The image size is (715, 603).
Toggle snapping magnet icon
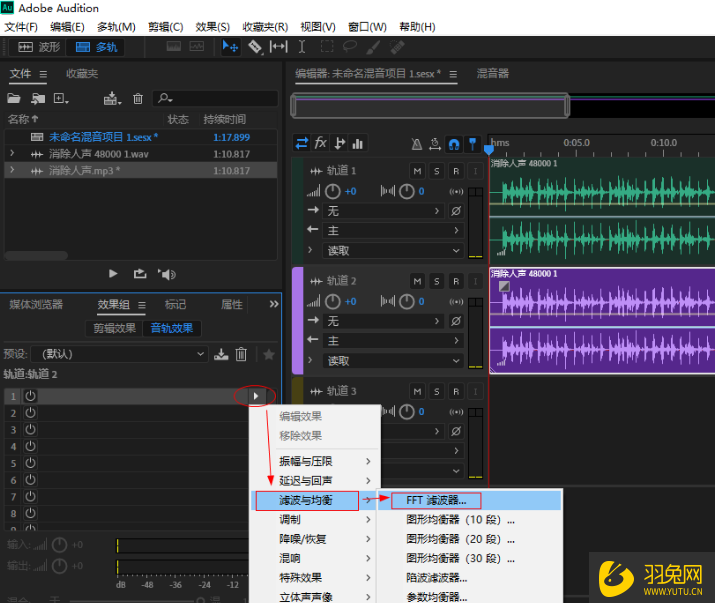click(x=454, y=144)
